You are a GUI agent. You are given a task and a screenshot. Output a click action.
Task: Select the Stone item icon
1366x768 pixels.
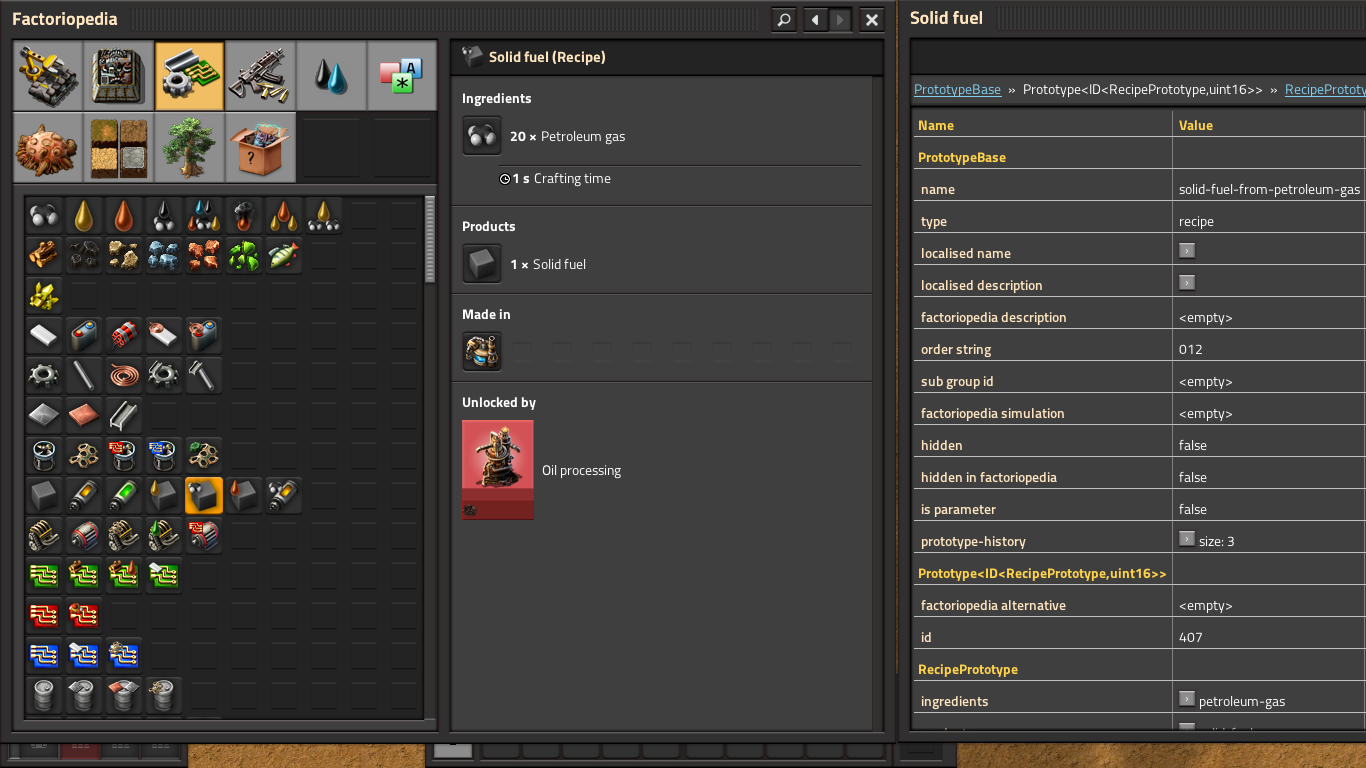point(124,256)
